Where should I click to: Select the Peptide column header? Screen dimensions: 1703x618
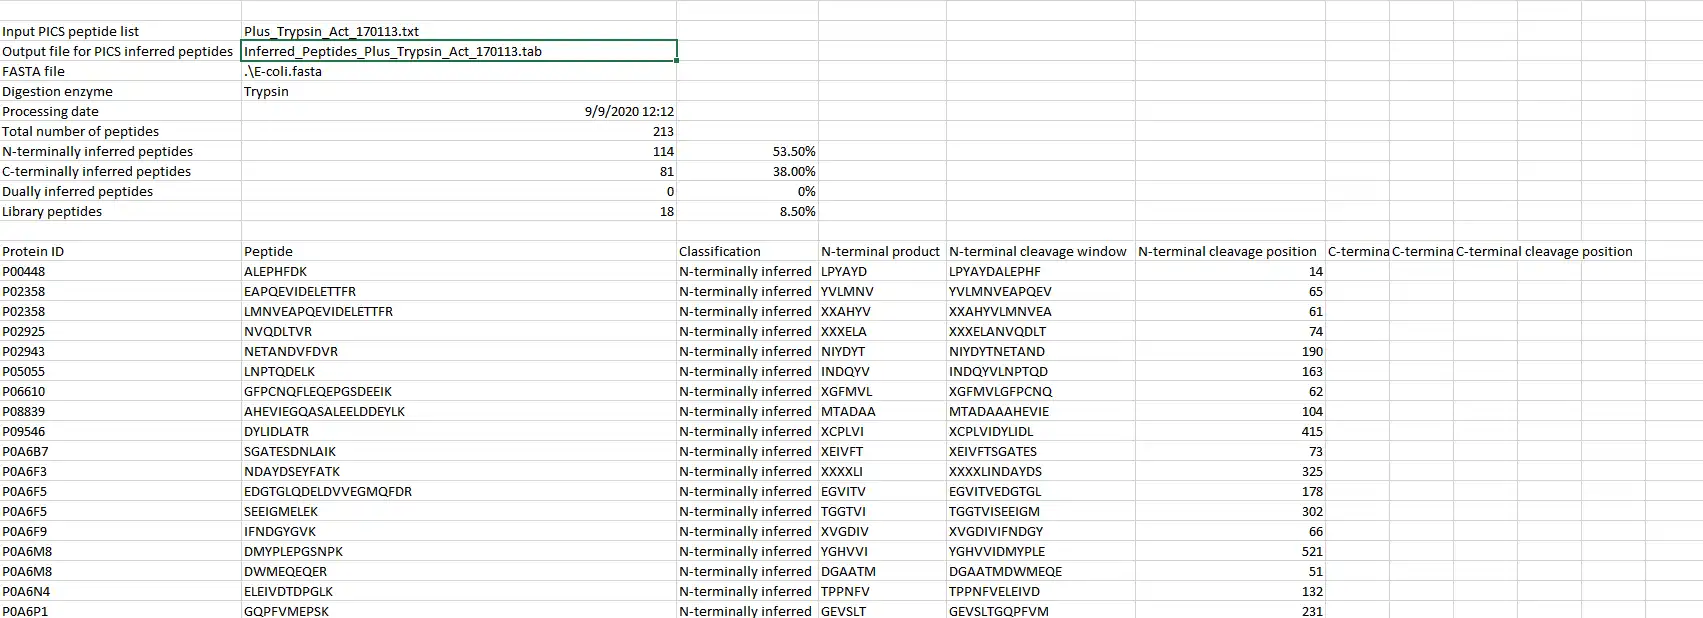[x=459, y=251]
